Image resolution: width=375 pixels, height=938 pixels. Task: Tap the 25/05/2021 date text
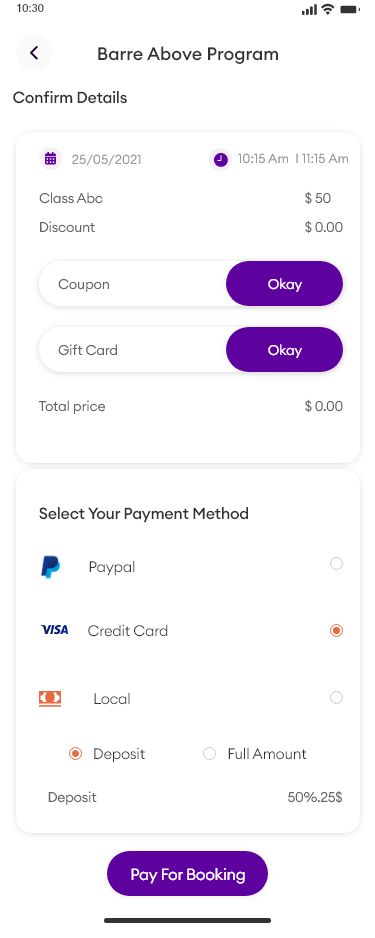106,160
